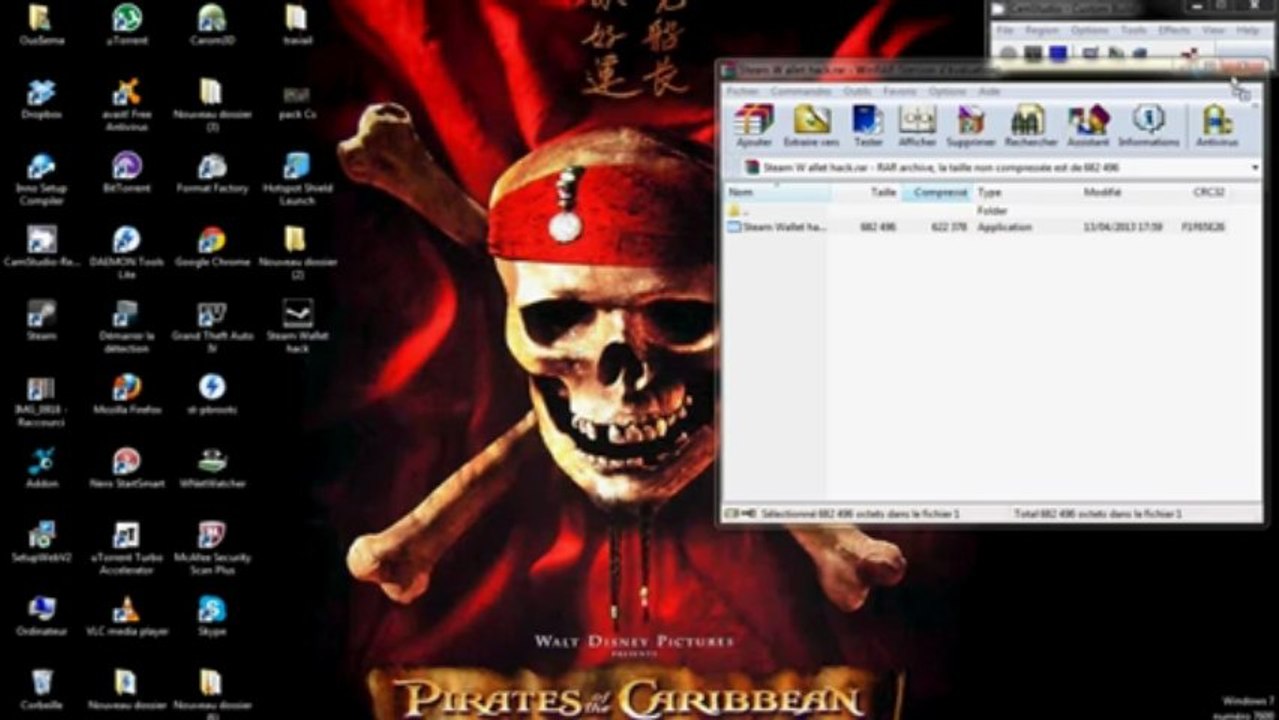The image size is (1279, 720).
Task: Select the Steam desktop icon
Action: 41,321
